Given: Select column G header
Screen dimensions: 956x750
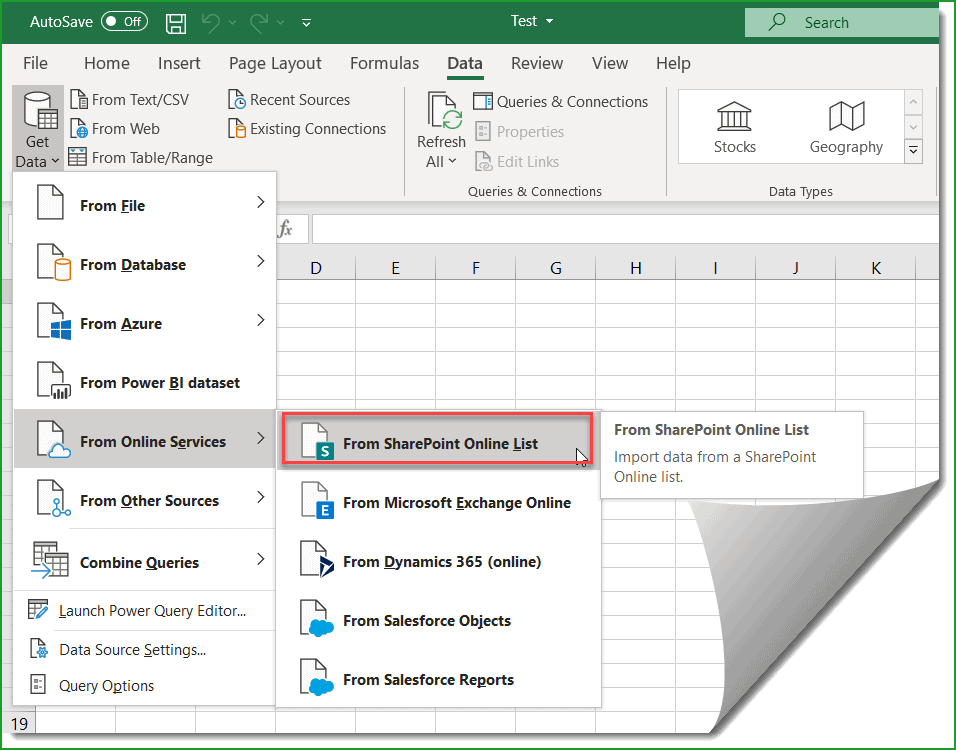Looking at the screenshot, I should click(555, 268).
